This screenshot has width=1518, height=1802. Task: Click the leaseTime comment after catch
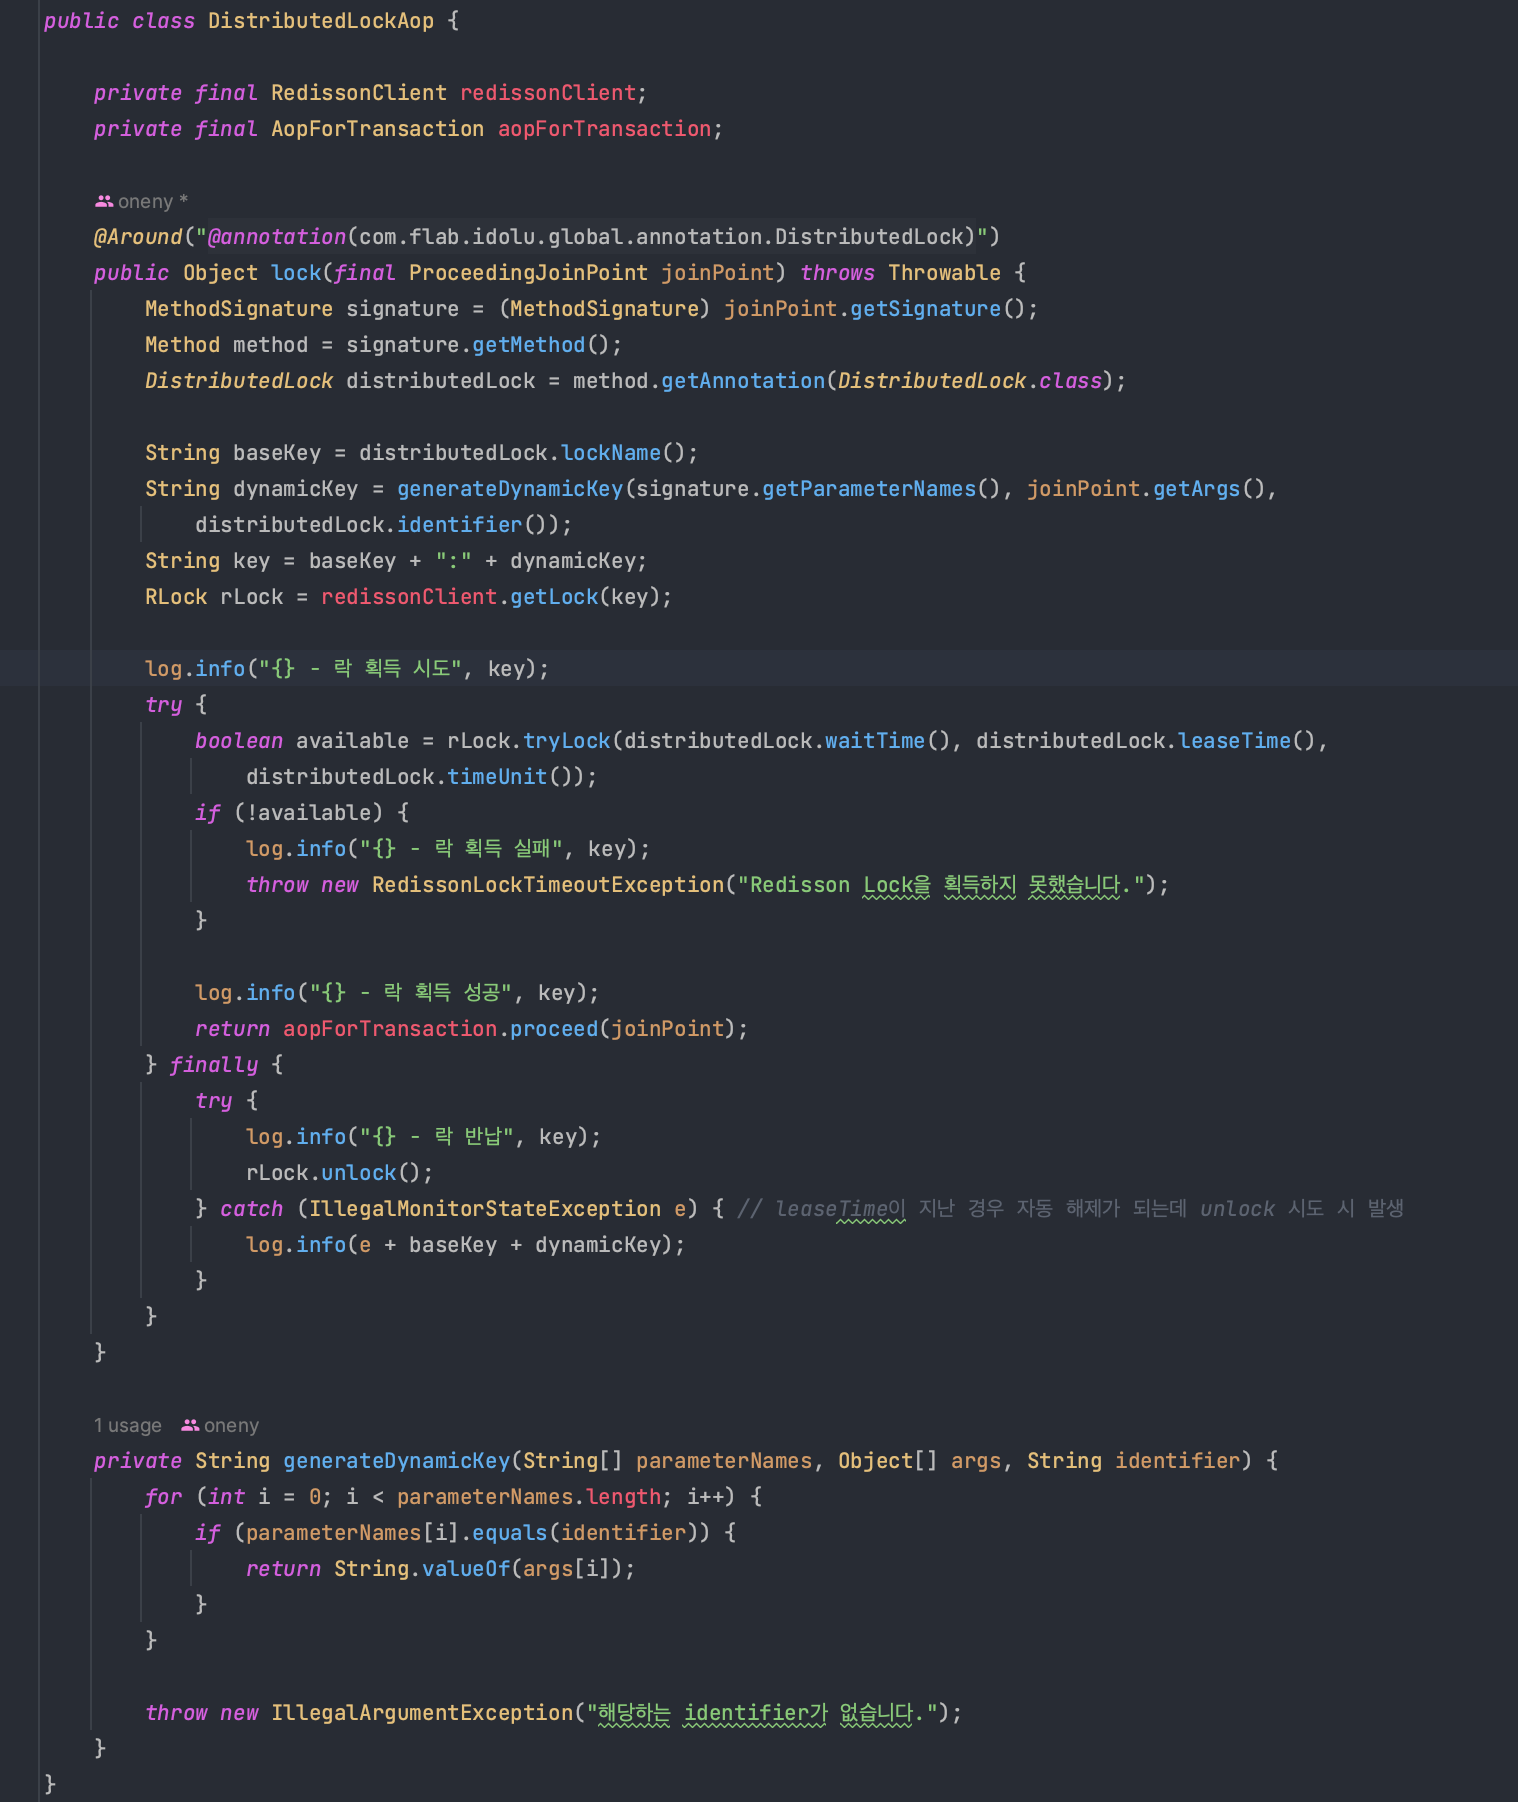tap(1070, 1209)
